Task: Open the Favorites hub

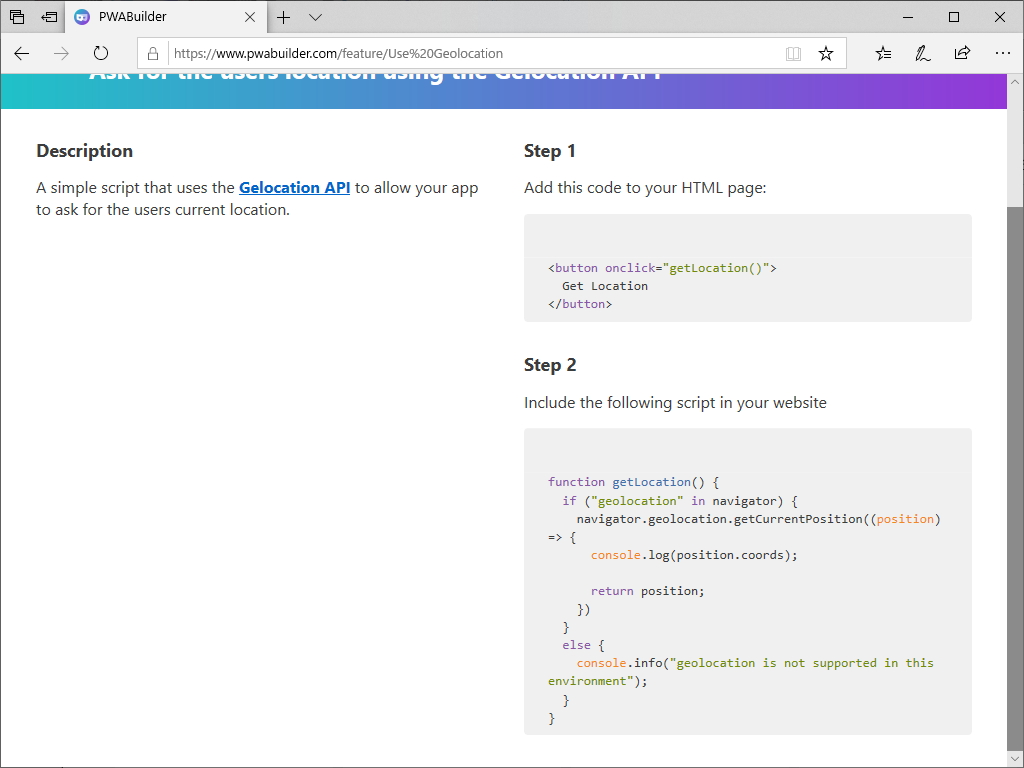Action: tap(882, 54)
